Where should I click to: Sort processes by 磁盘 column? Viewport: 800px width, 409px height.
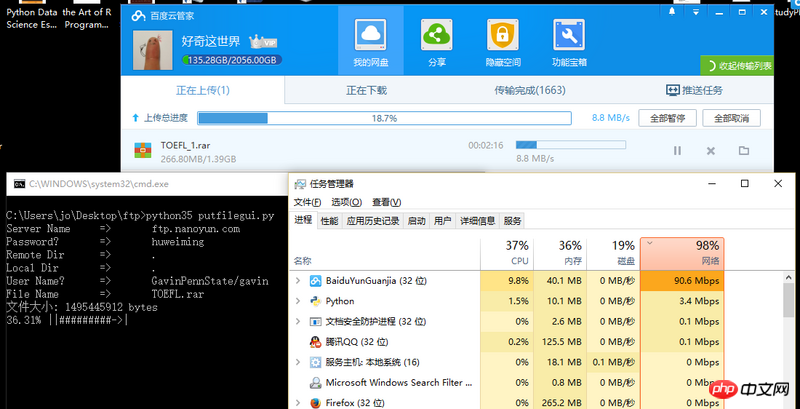(x=613, y=253)
